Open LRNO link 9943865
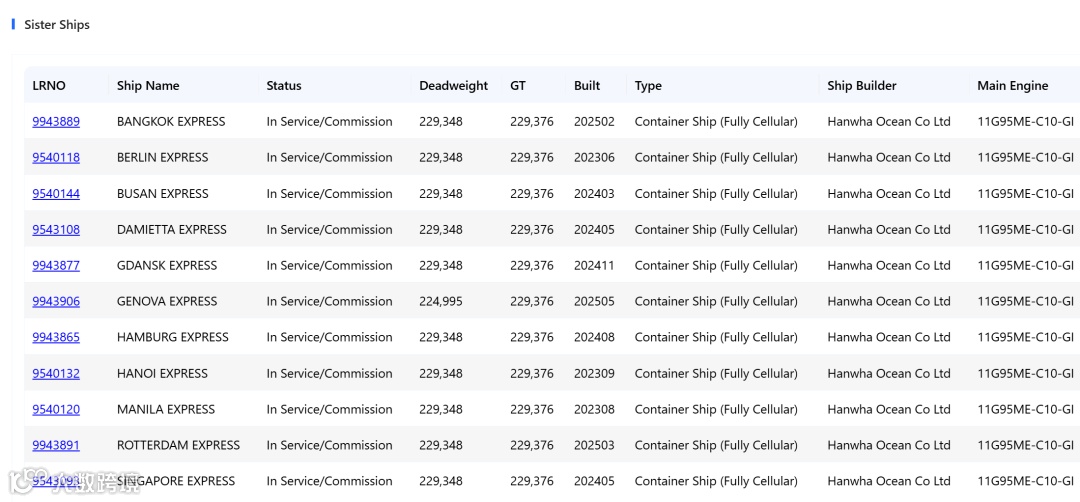 pyautogui.click(x=56, y=337)
